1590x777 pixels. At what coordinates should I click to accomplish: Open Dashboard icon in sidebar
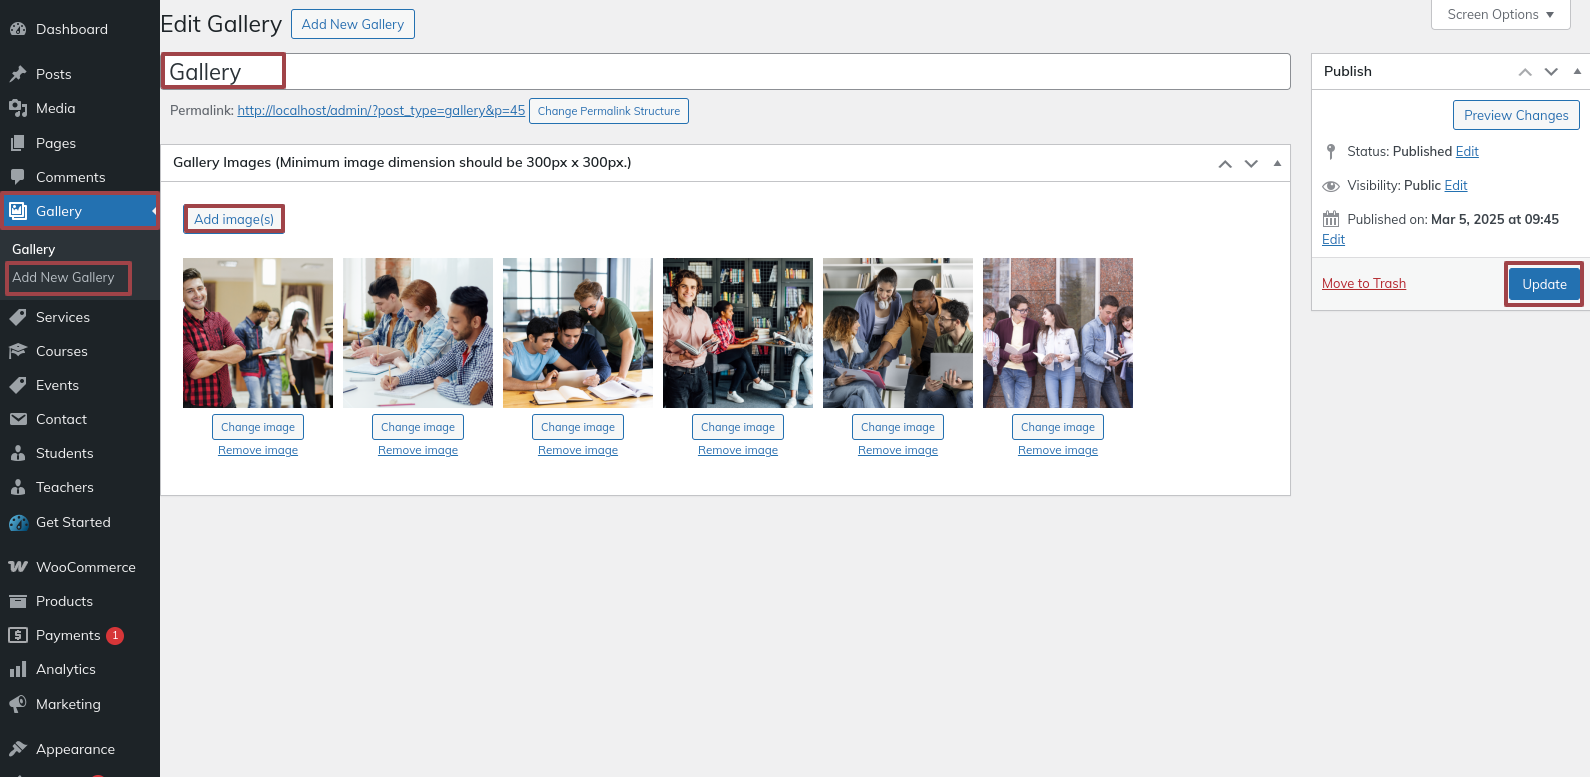(x=18, y=29)
